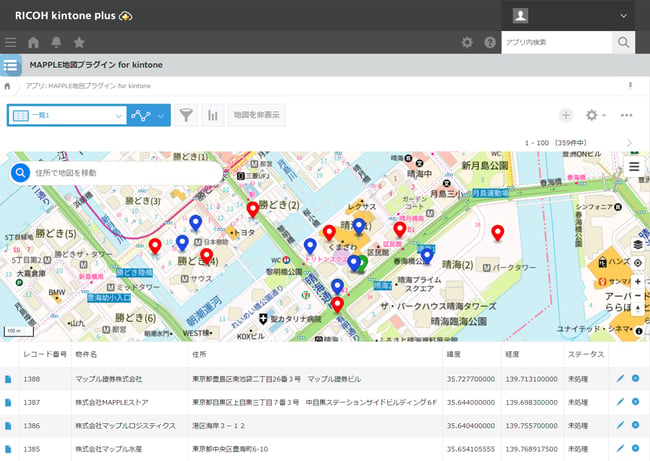650x461 pixels.
Task: Click the レコード番号 column header
Action: click(45, 354)
